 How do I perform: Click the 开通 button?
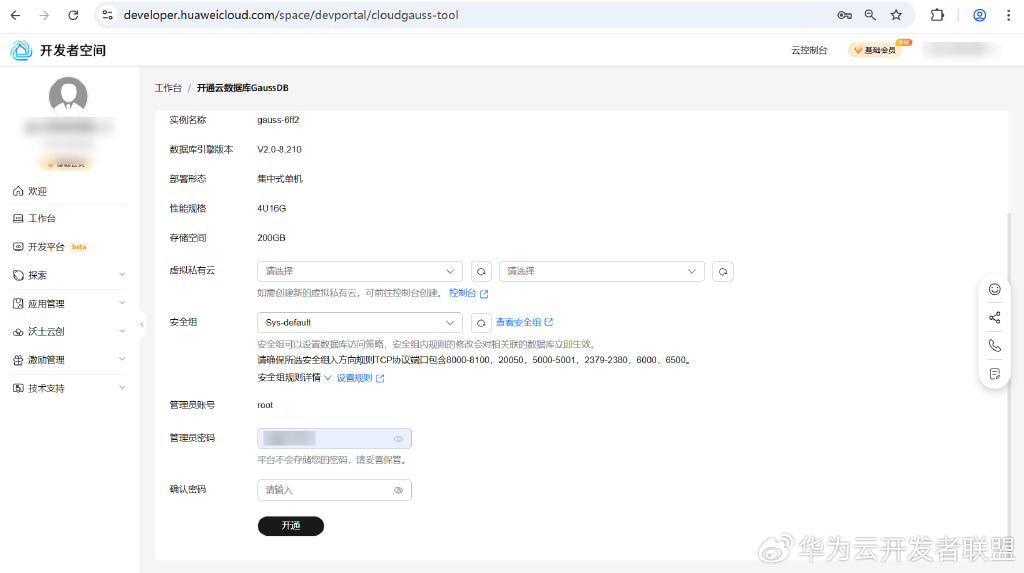(291, 526)
